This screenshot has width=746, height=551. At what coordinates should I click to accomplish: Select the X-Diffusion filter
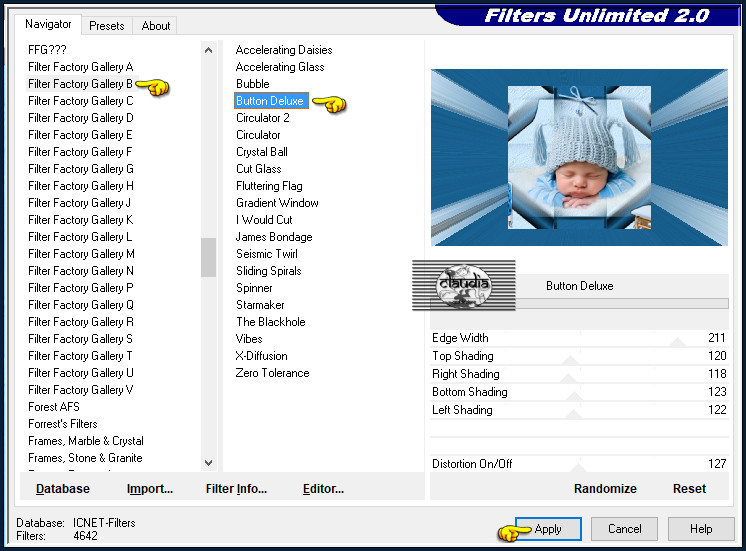tap(261, 356)
